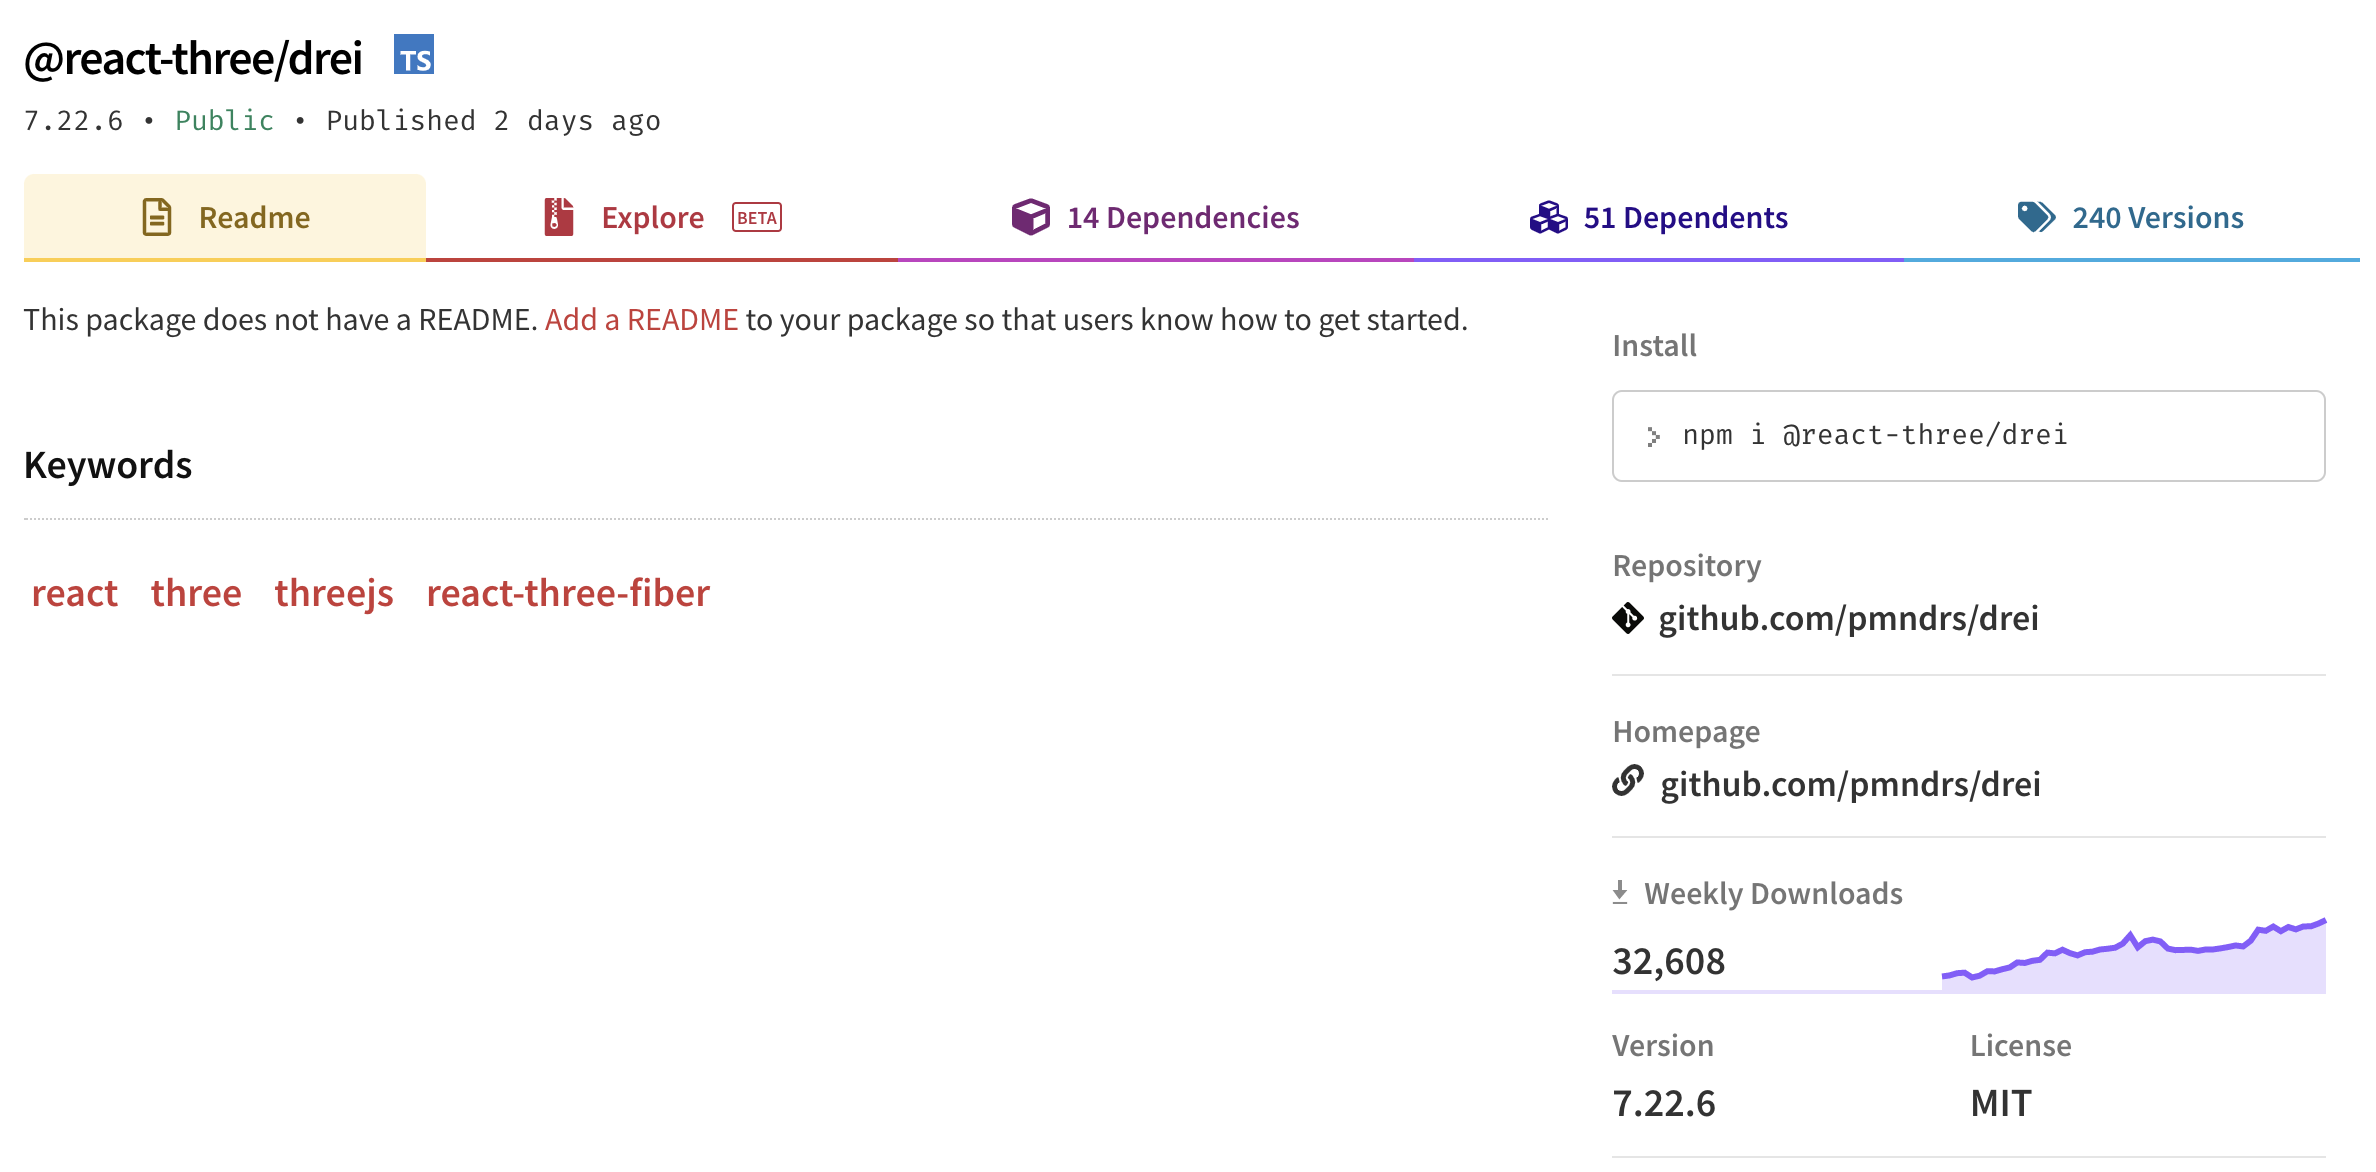Open the react keyword page

(75, 592)
